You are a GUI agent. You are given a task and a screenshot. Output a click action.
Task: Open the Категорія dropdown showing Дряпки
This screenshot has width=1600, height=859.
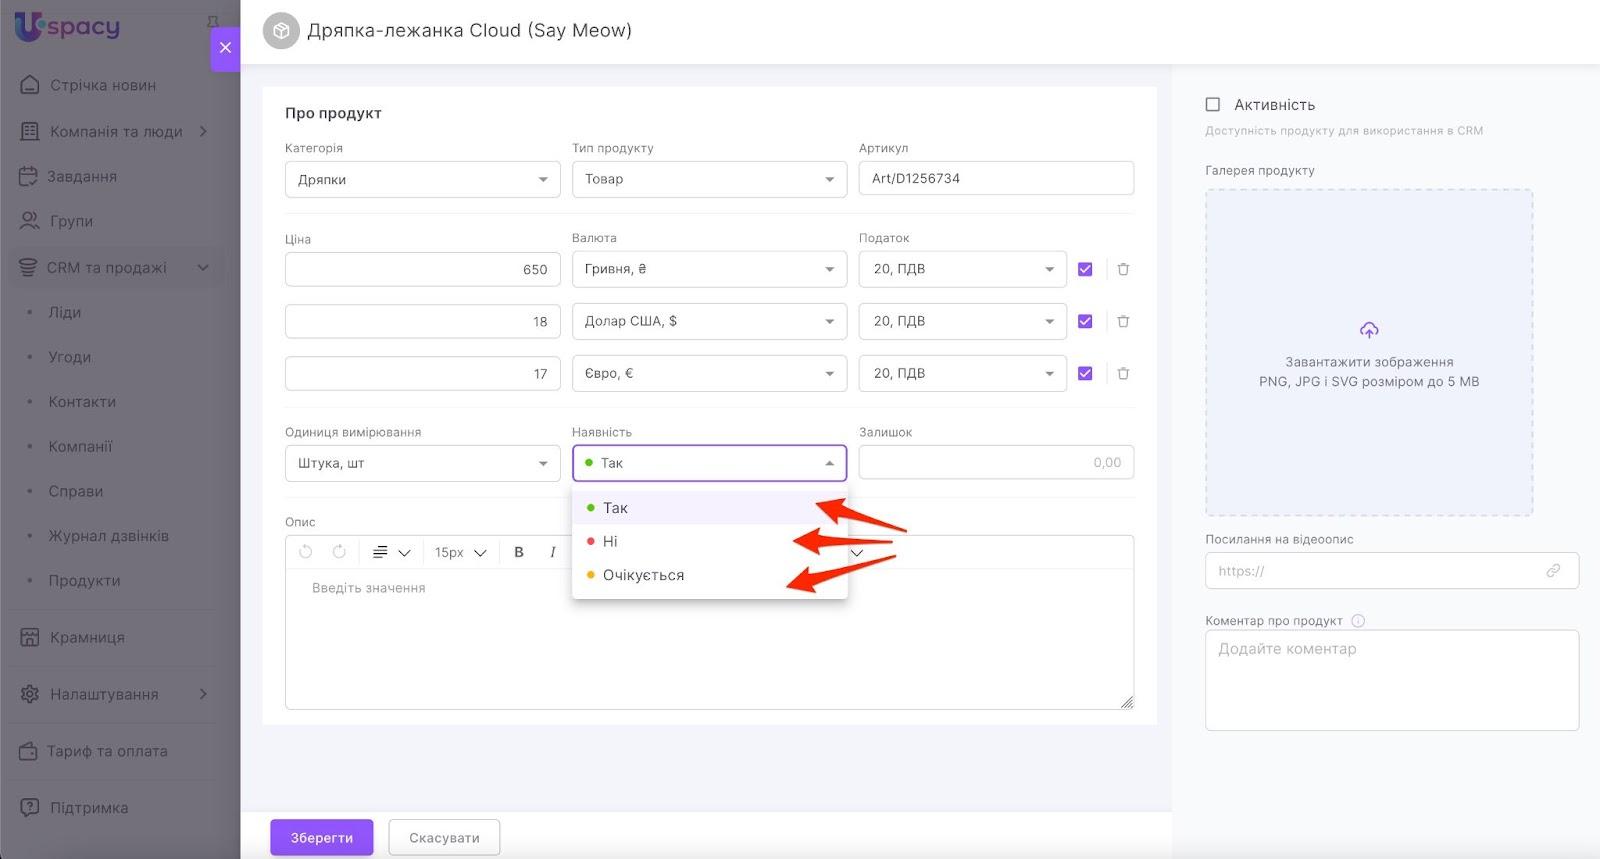click(x=422, y=180)
